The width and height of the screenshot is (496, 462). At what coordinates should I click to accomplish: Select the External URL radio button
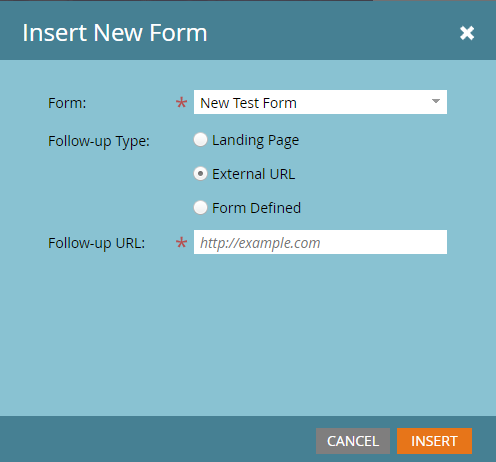tap(200, 174)
